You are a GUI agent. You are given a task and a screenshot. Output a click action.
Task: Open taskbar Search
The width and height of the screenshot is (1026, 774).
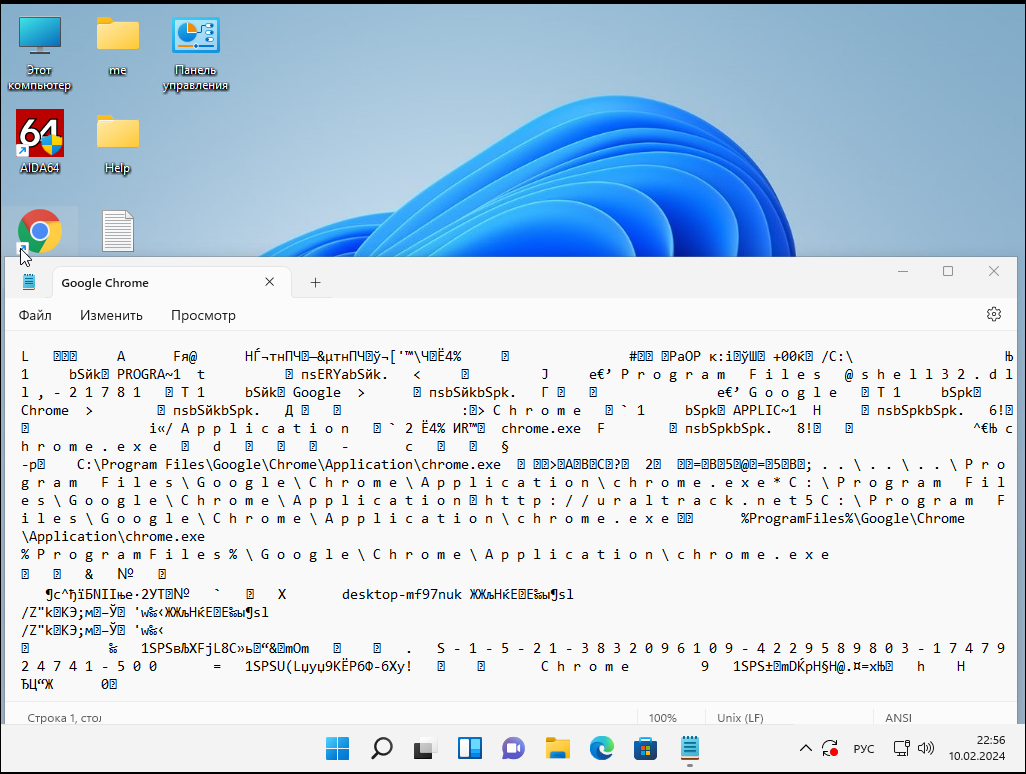coord(381,748)
